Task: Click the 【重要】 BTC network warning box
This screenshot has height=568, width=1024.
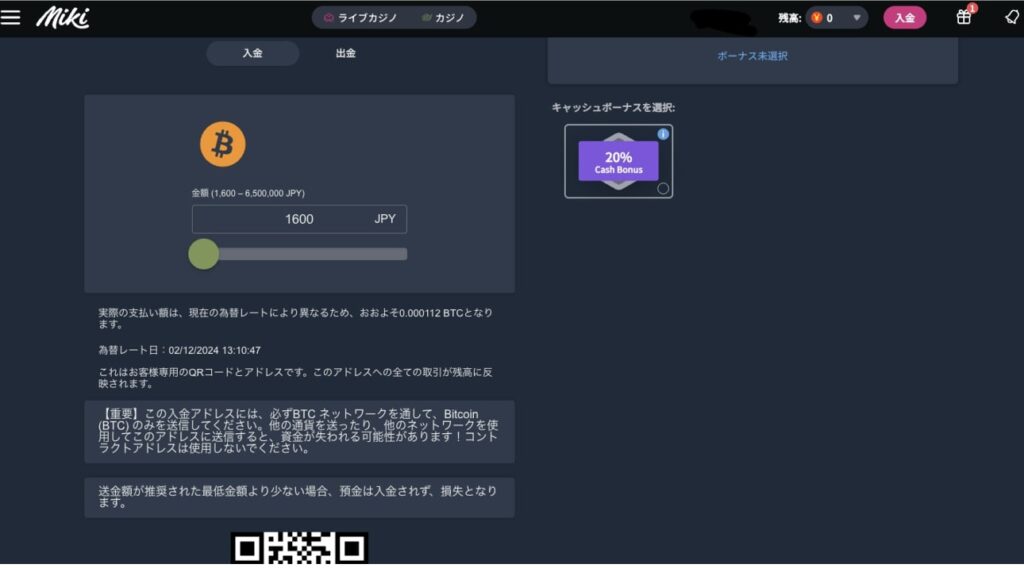Action: pos(299,432)
